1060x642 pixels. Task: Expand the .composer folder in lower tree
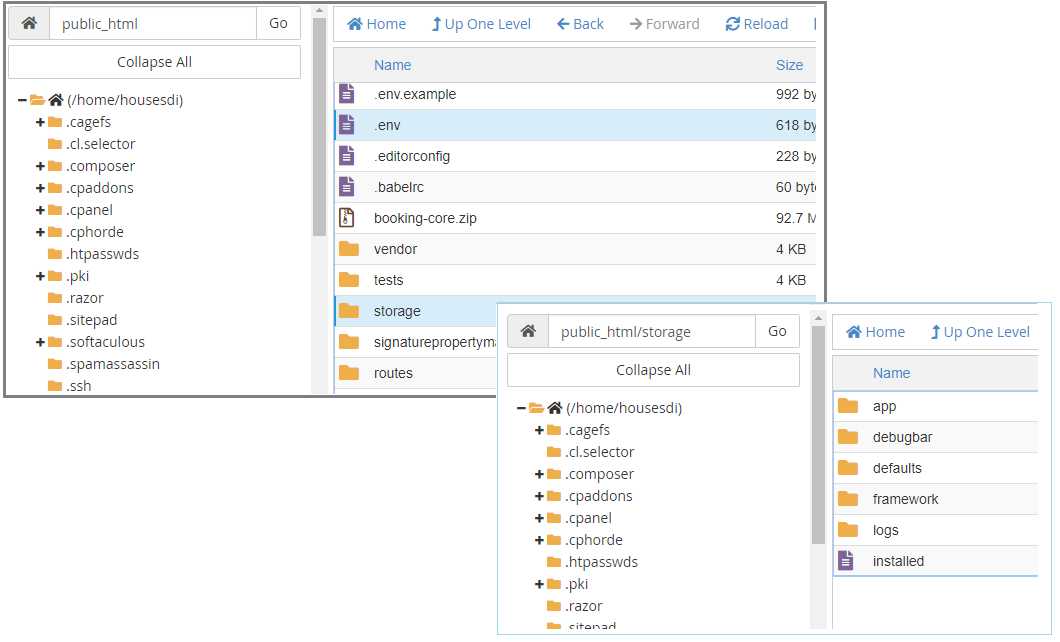tap(539, 474)
